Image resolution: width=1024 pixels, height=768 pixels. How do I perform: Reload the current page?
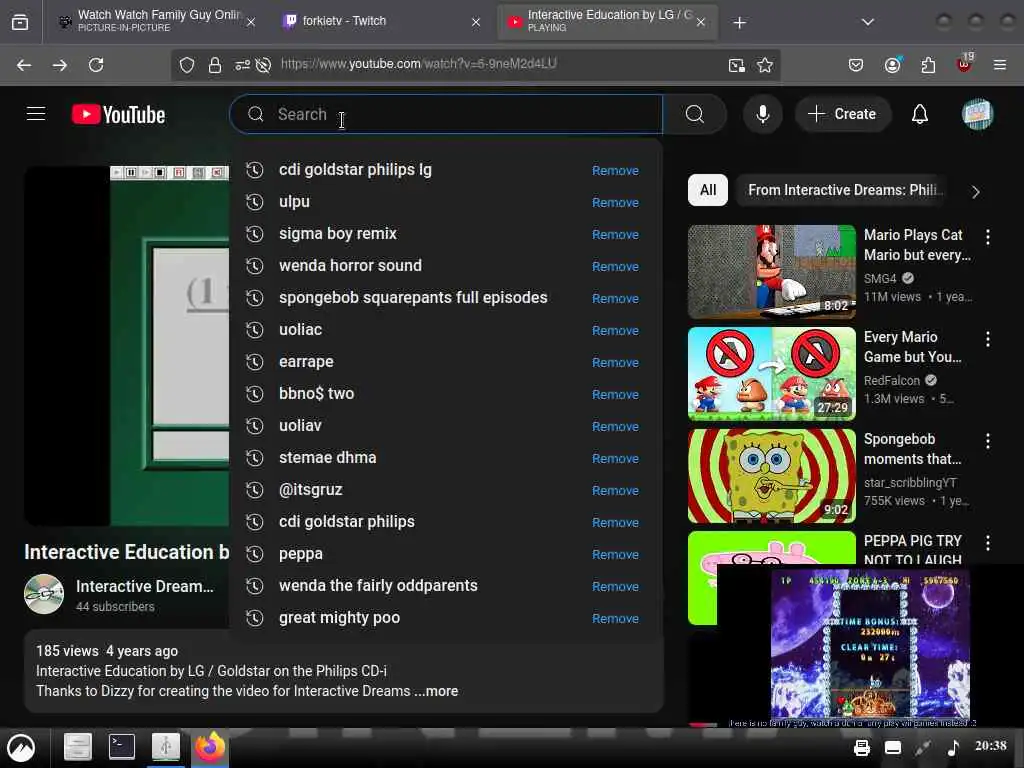pyautogui.click(x=96, y=65)
